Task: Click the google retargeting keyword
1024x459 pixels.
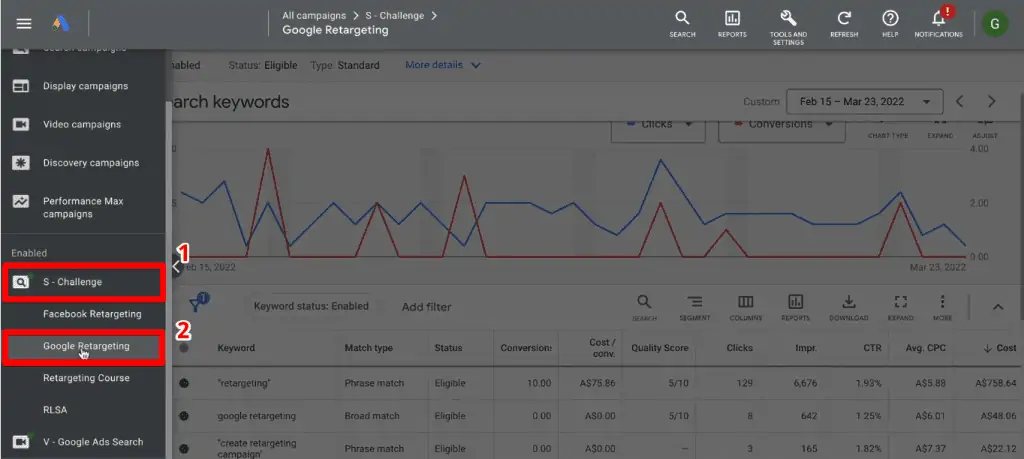Action: [x=257, y=416]
